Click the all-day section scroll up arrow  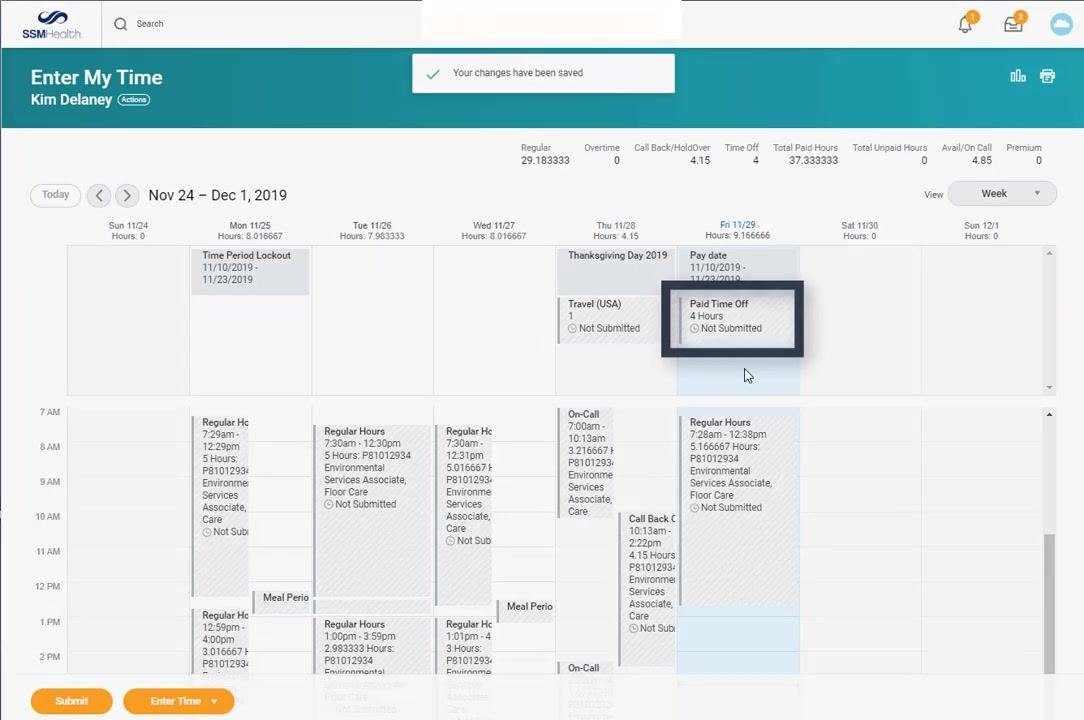(1049, 254)
